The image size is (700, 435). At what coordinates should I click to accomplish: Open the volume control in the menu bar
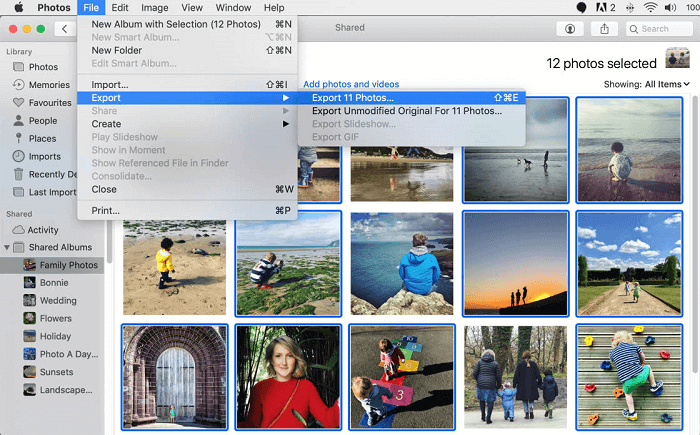[670, 7]
